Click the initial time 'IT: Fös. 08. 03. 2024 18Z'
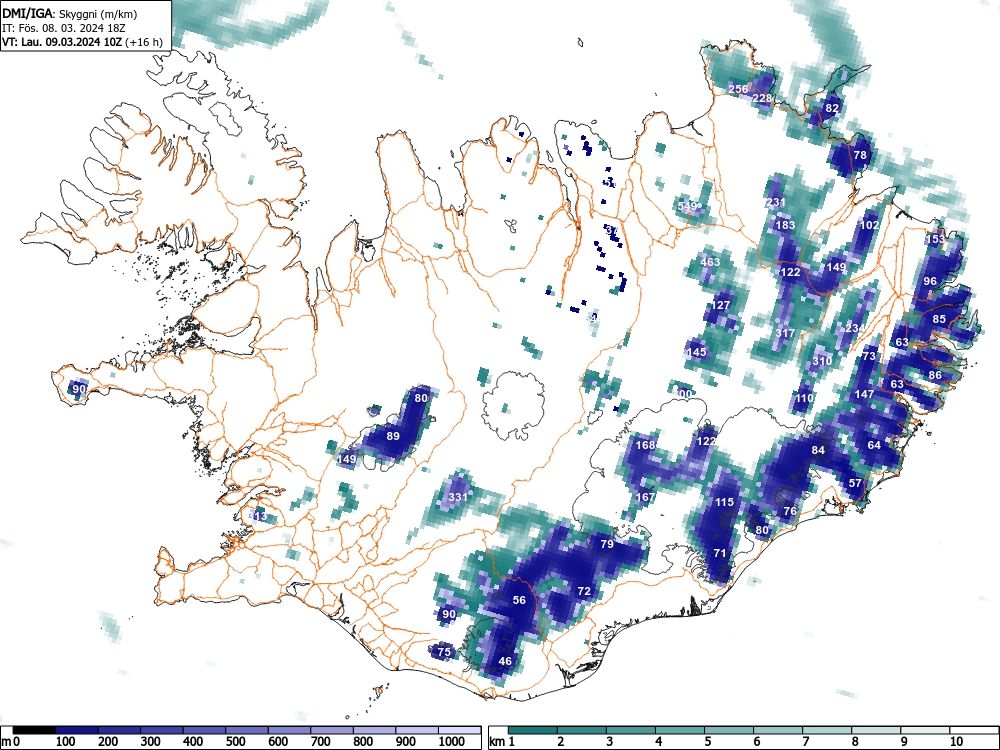 click(64, 28)
